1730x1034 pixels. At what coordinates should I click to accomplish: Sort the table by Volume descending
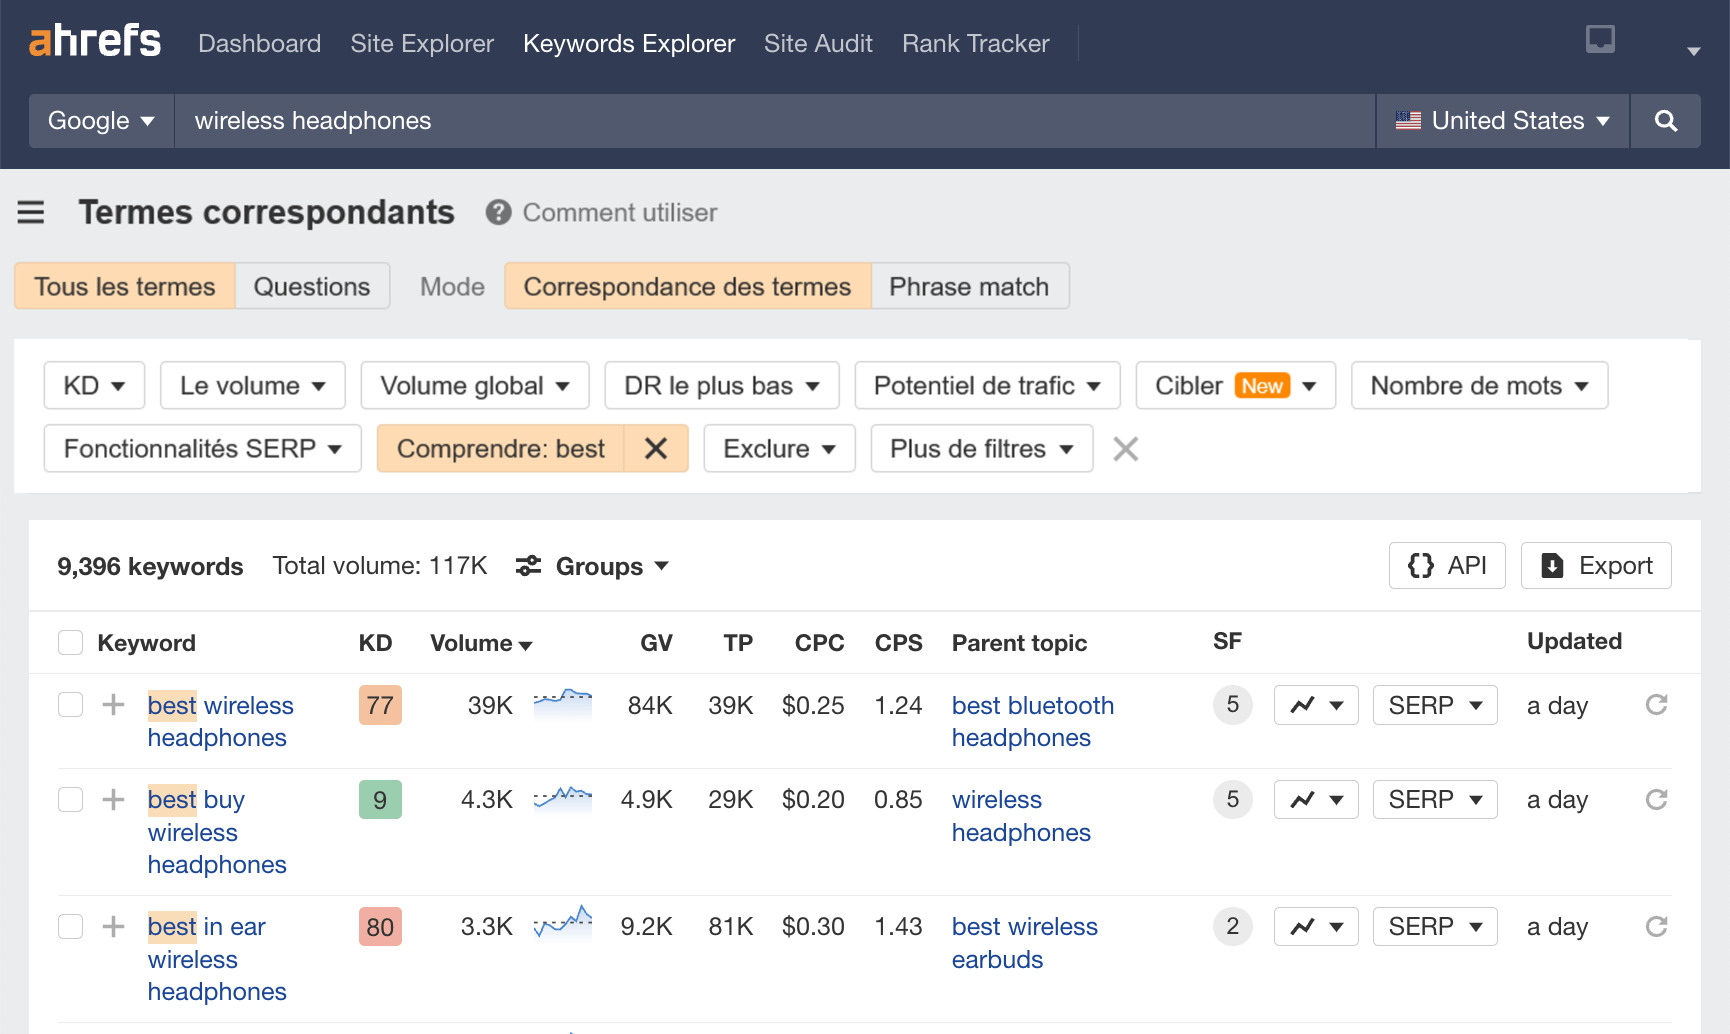point(527,644)
